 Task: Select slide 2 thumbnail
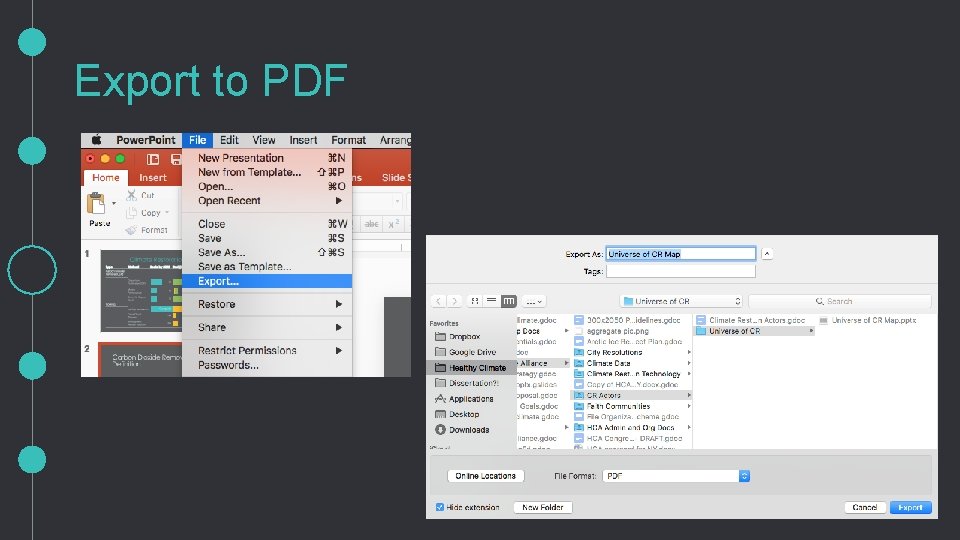tap(141, 360)
